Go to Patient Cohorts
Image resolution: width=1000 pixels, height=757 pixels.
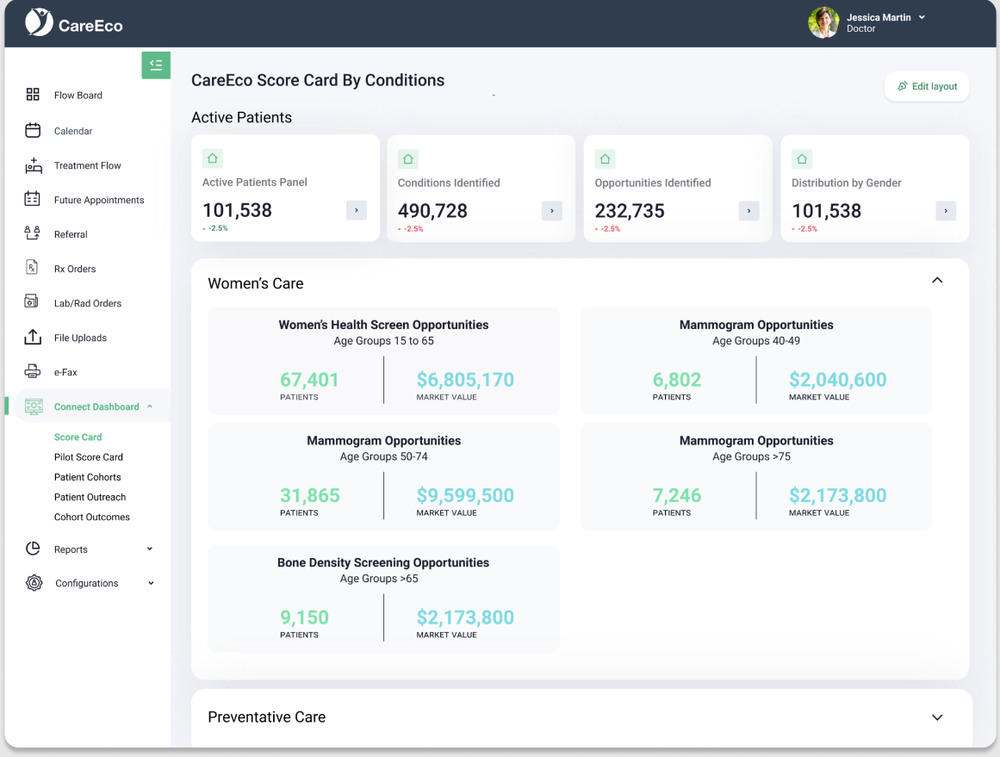(x=87, y=476)
